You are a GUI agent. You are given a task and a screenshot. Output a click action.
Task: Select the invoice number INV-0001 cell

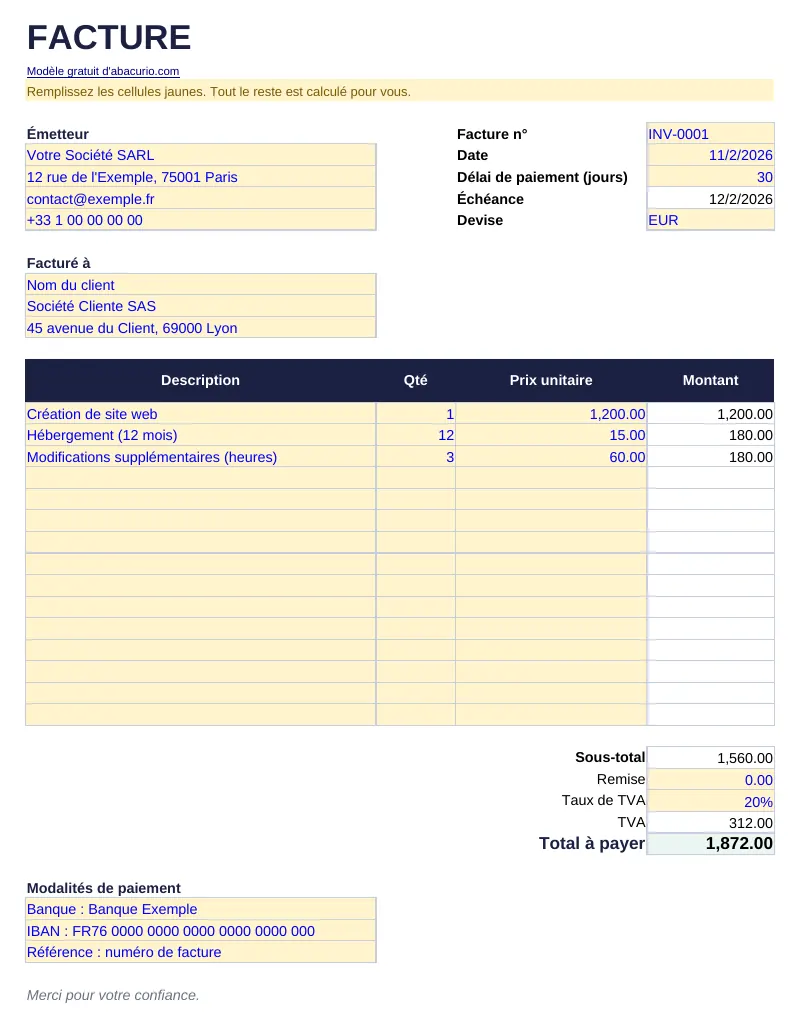coord(711,134)
